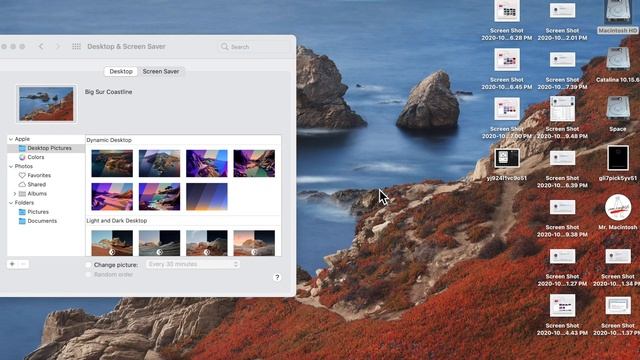
Task: Collapse the Folders section in sidebar
Action: 11,203
